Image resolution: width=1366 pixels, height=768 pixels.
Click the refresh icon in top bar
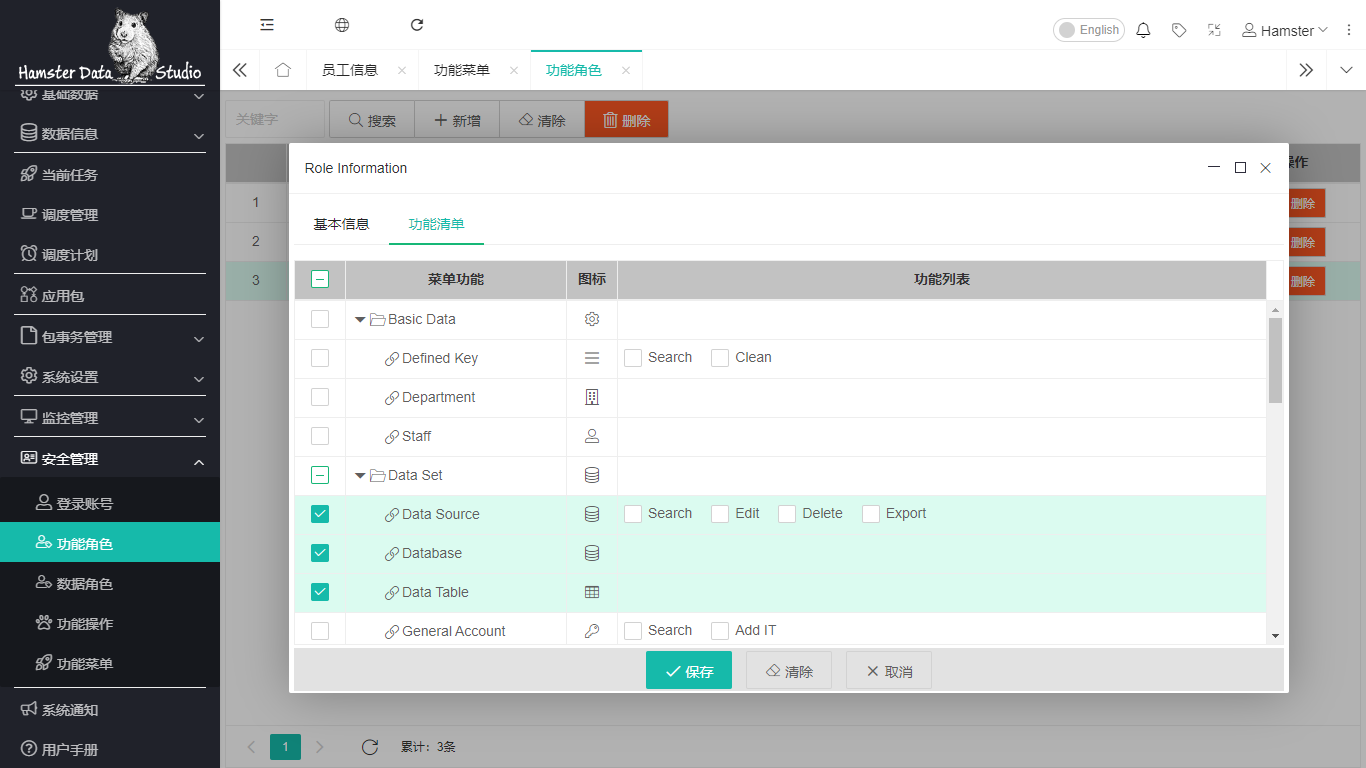click(x=417, y=25)
